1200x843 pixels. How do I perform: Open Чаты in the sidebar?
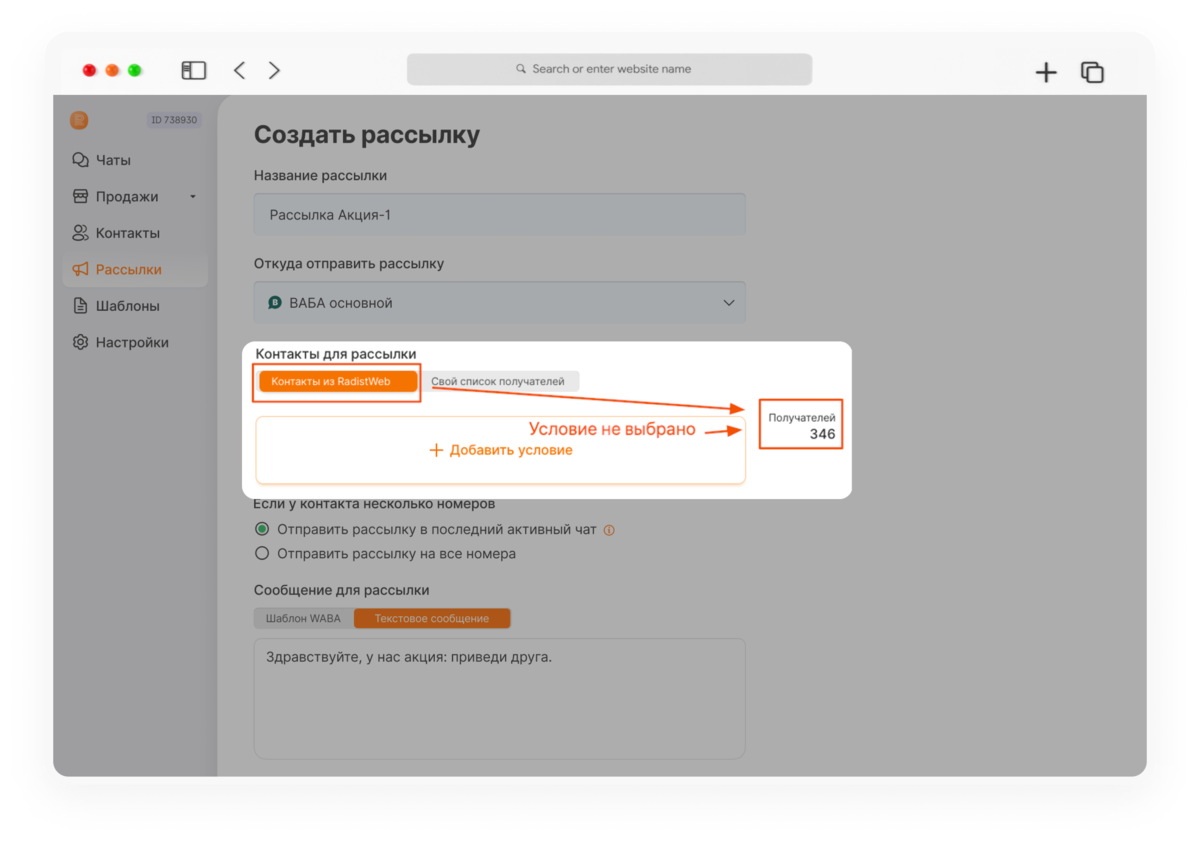pyautogui.click(x=112, y=160)
